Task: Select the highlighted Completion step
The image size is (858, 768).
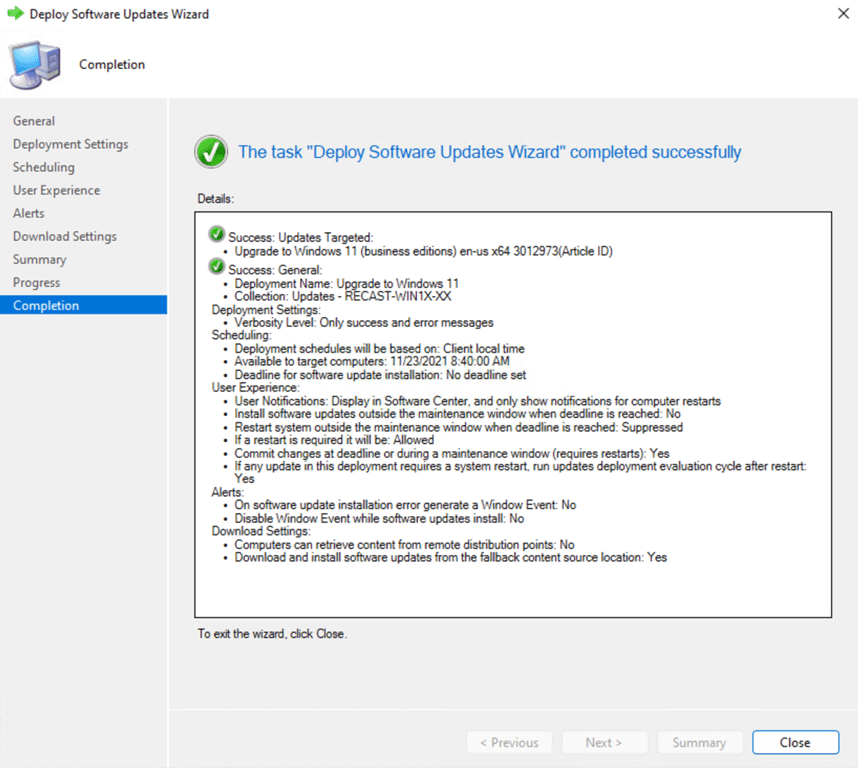Action: pyautogui.click(x=45, y=305)
